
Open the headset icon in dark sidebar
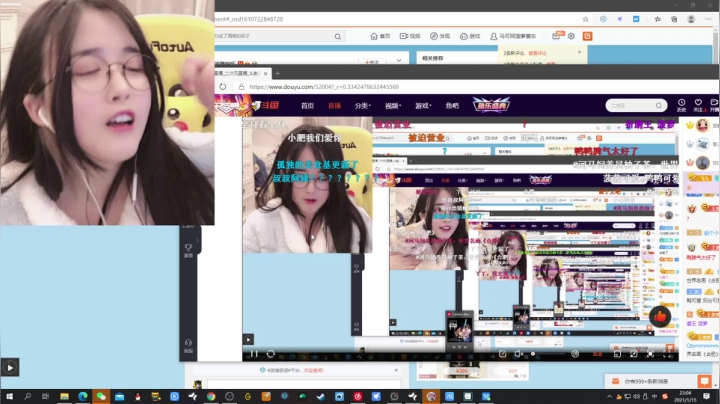click(x=188, y=345)
